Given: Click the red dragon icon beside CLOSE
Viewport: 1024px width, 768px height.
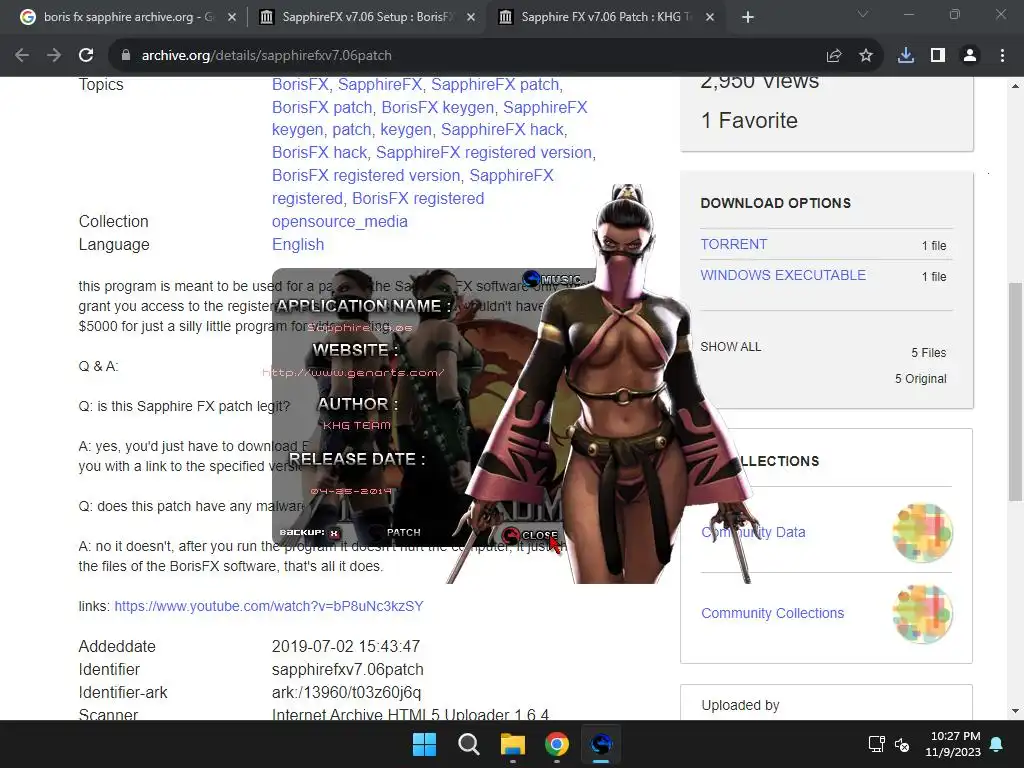Looking at the screenshot, I should (x=511, y=536).
